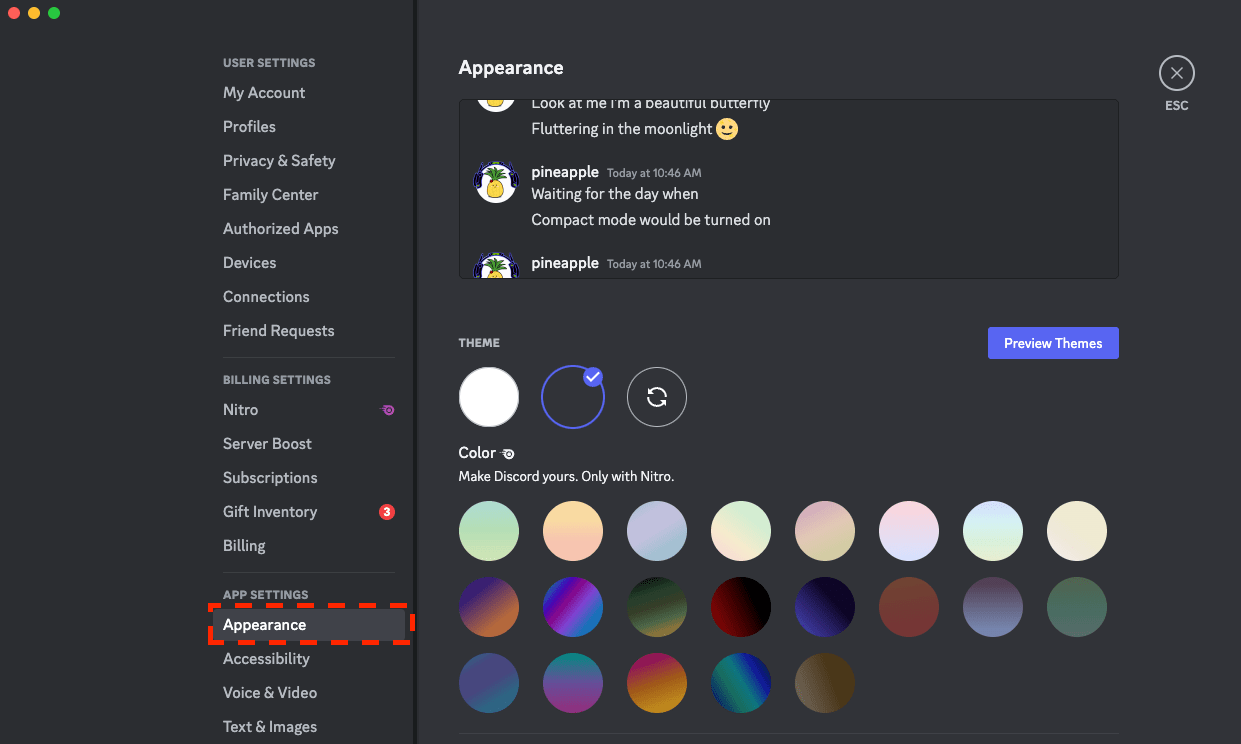Screen dimensions: 1241x744
Task: Select Appearance in app settings
Action: pos(309,625)
